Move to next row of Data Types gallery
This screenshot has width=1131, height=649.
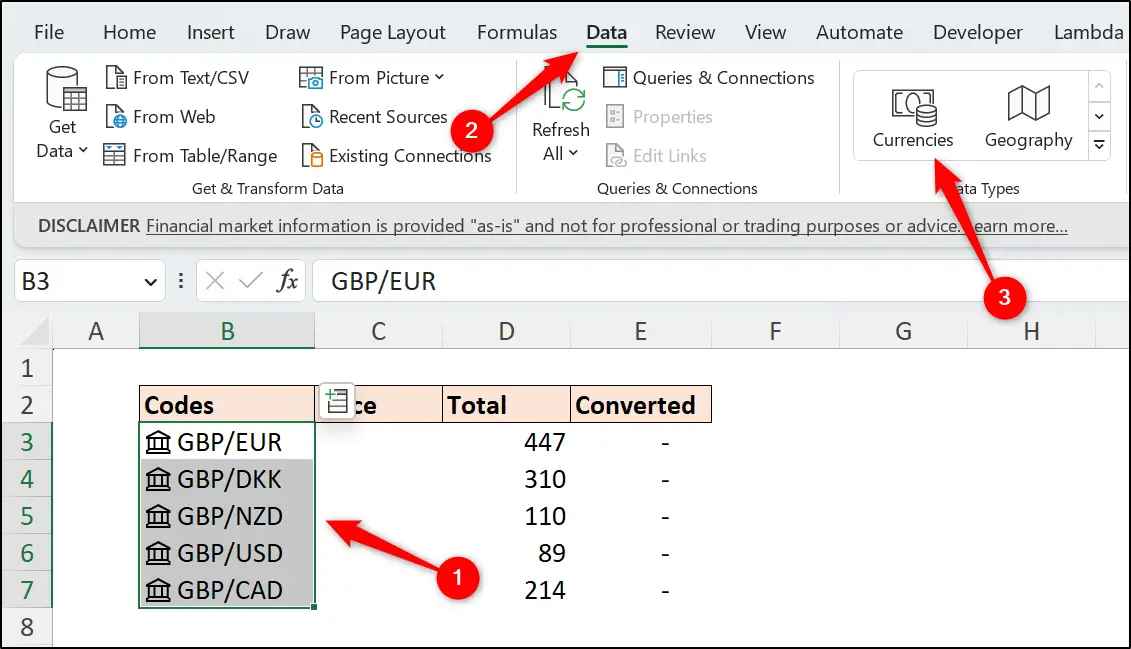pyautogui.click(x=1099, y=116)
